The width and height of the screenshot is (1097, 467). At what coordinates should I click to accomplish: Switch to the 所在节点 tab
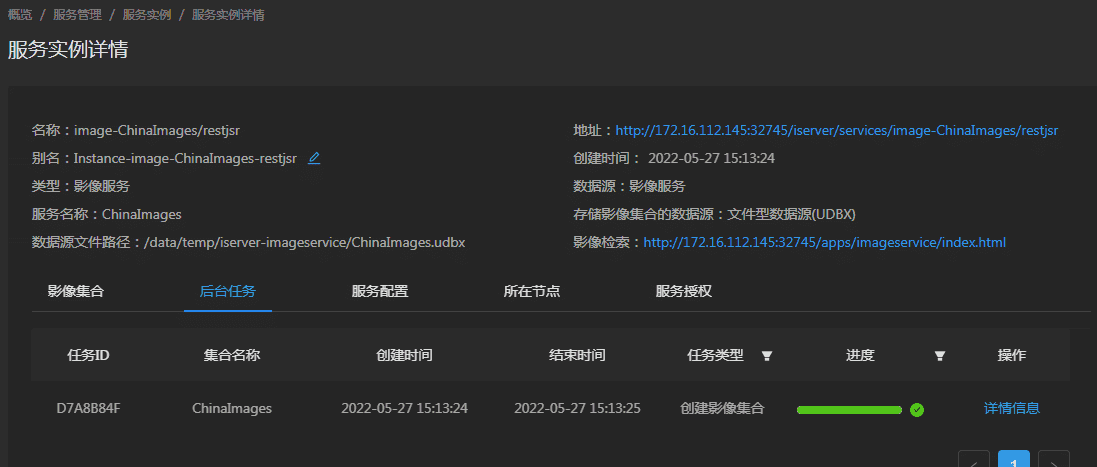532,292
